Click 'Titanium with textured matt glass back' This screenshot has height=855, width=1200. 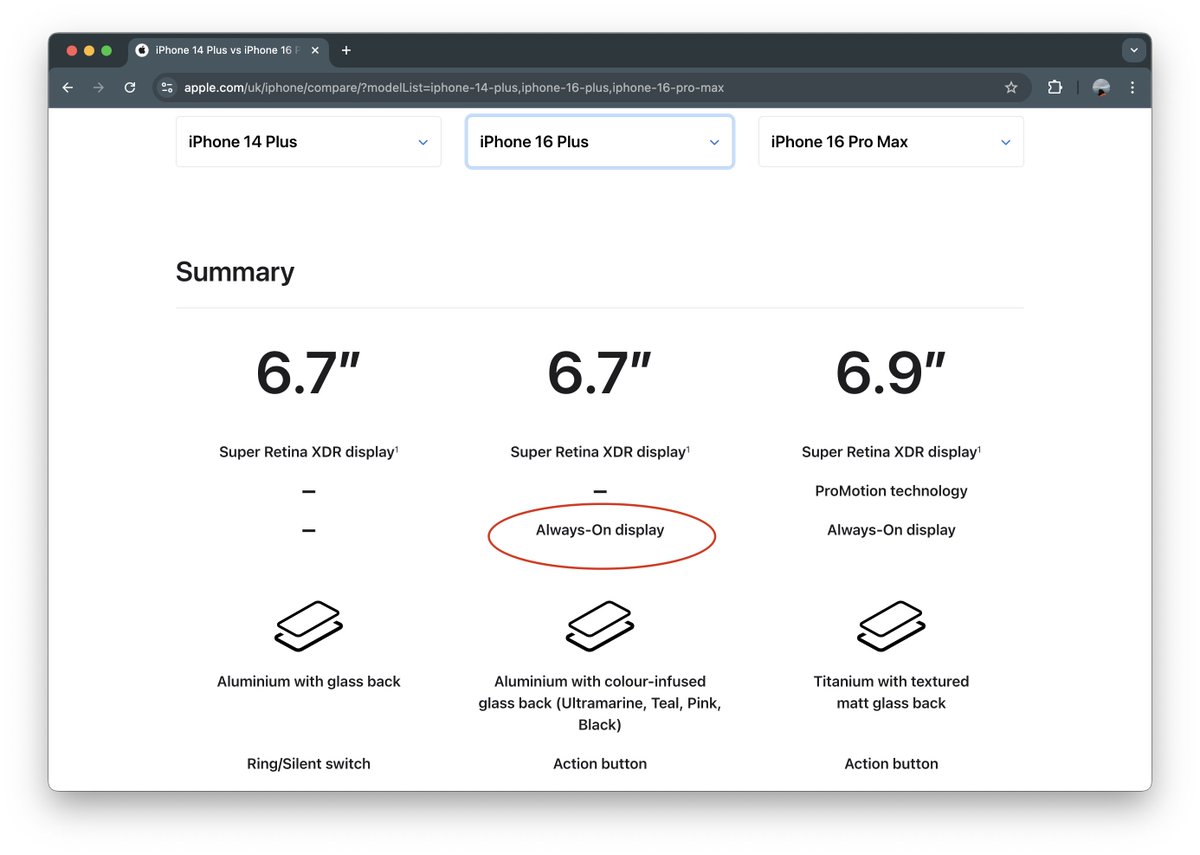tap(891, 692)
